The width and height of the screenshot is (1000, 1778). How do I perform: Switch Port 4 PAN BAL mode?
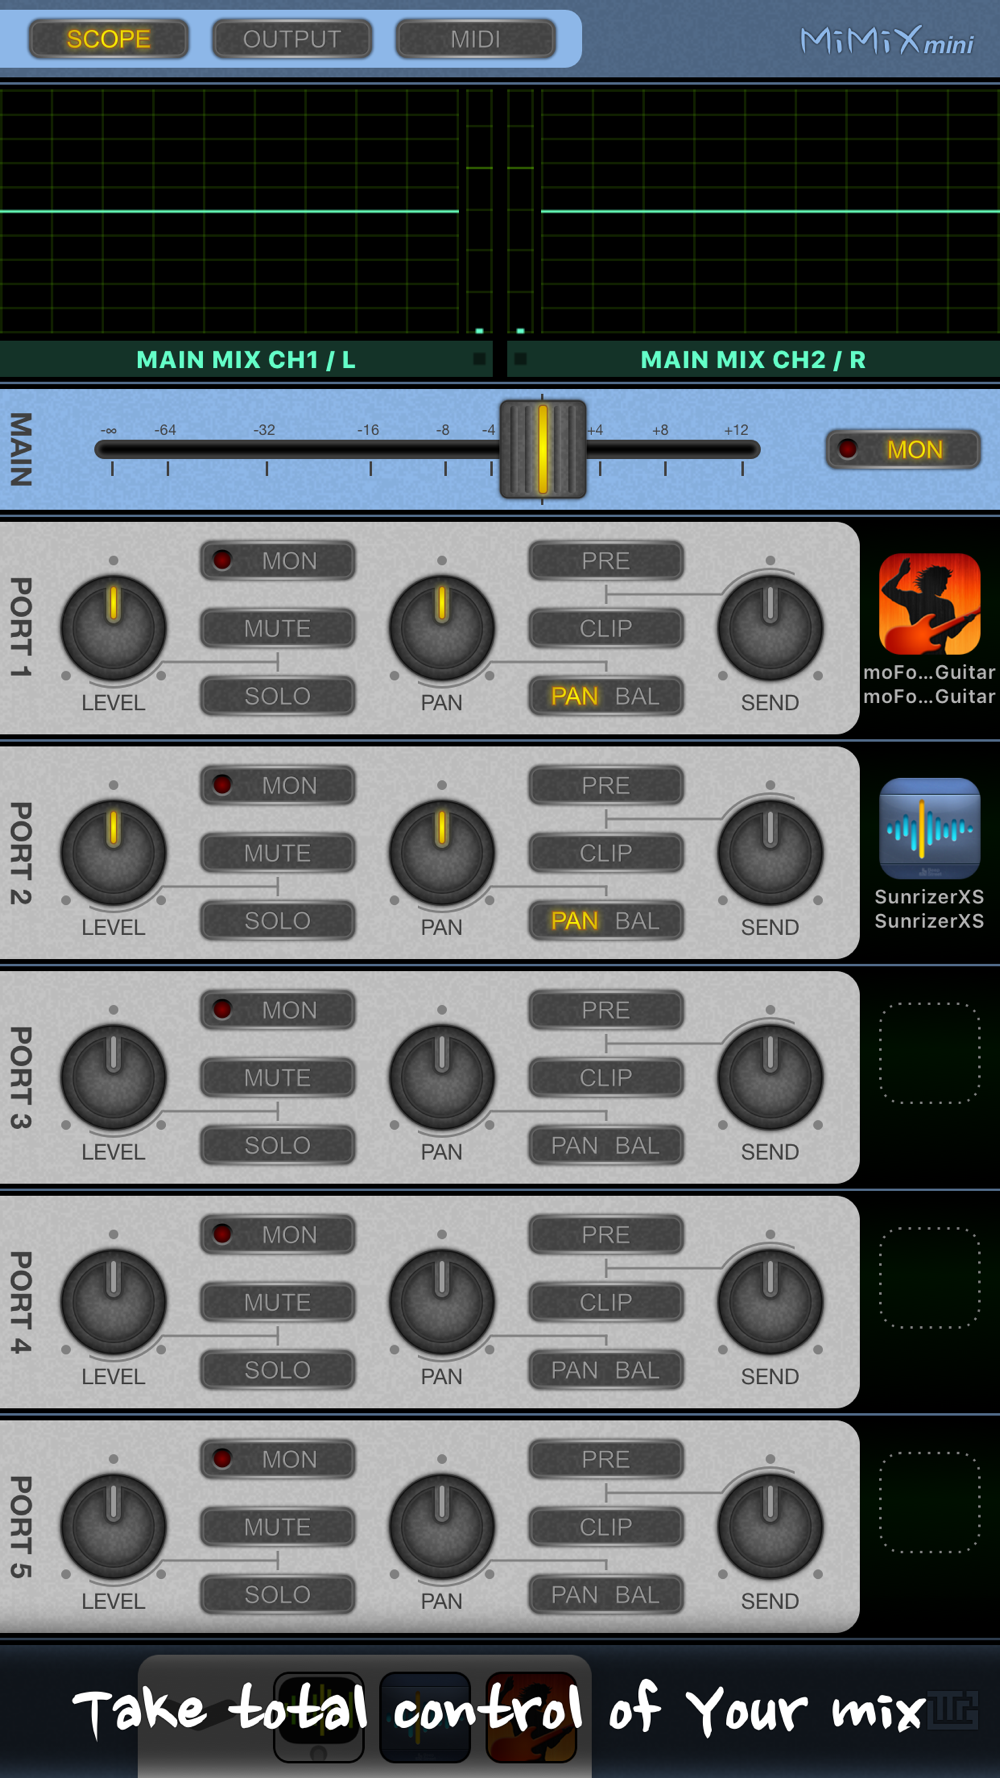click(606, 1370)
